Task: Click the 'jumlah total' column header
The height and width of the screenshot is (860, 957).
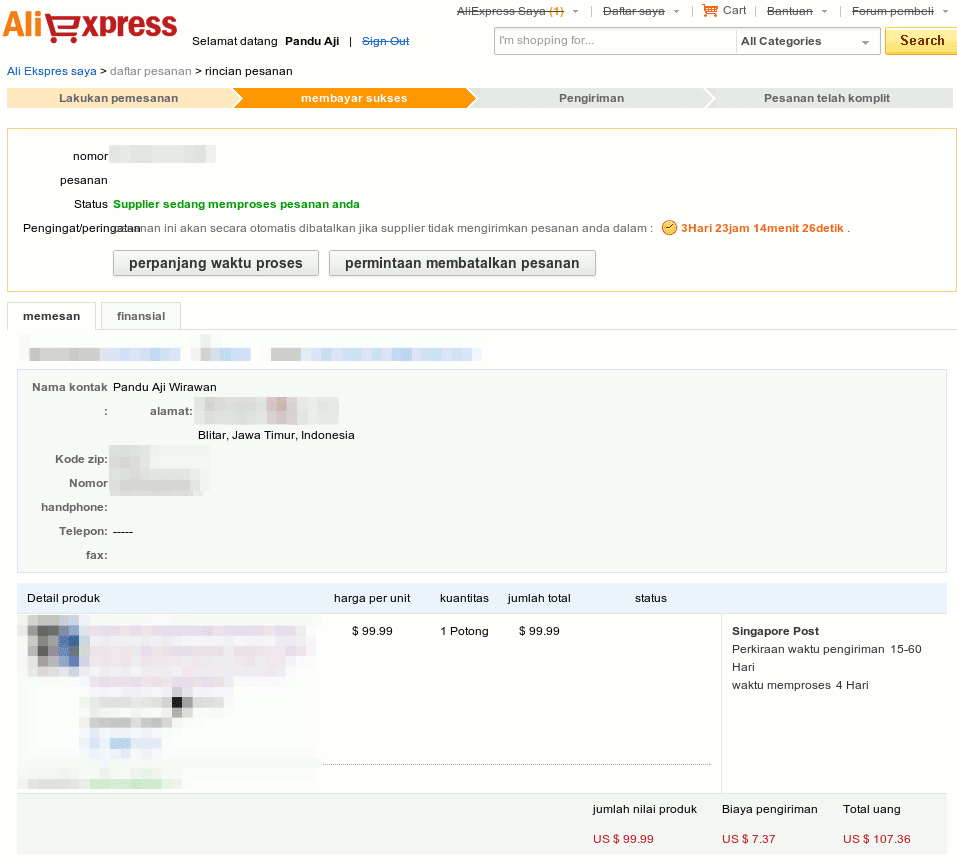Action: [x=539, y=598]
